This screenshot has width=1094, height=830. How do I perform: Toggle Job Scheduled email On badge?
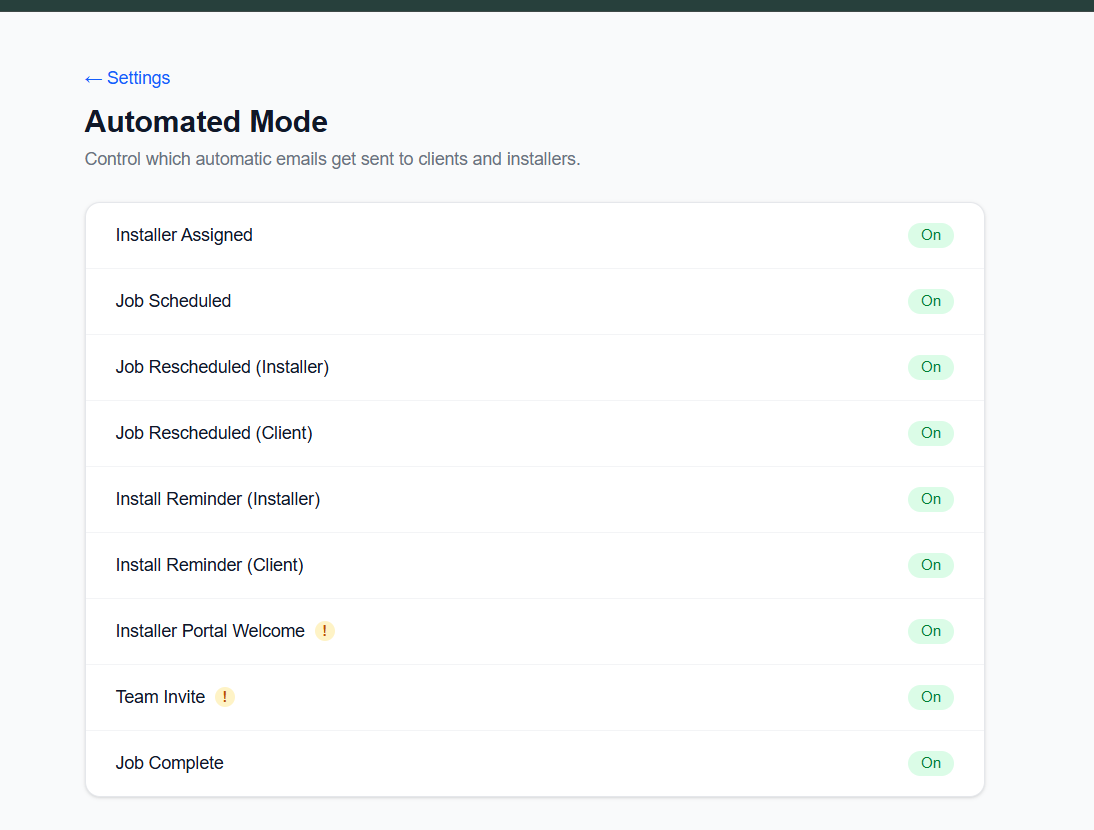pyautogui.click(x=930, y=301)
